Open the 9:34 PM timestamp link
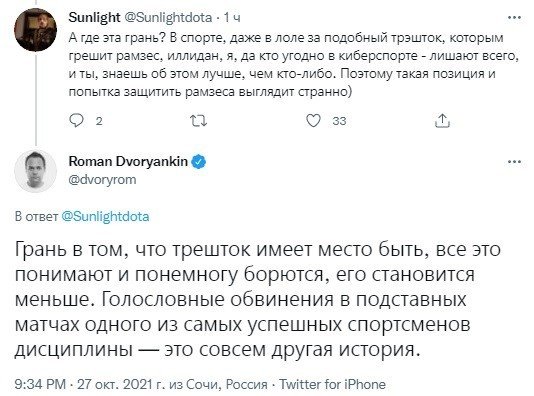Image resolution: width=534 pixels, height=396 pixels. [40, 384]
